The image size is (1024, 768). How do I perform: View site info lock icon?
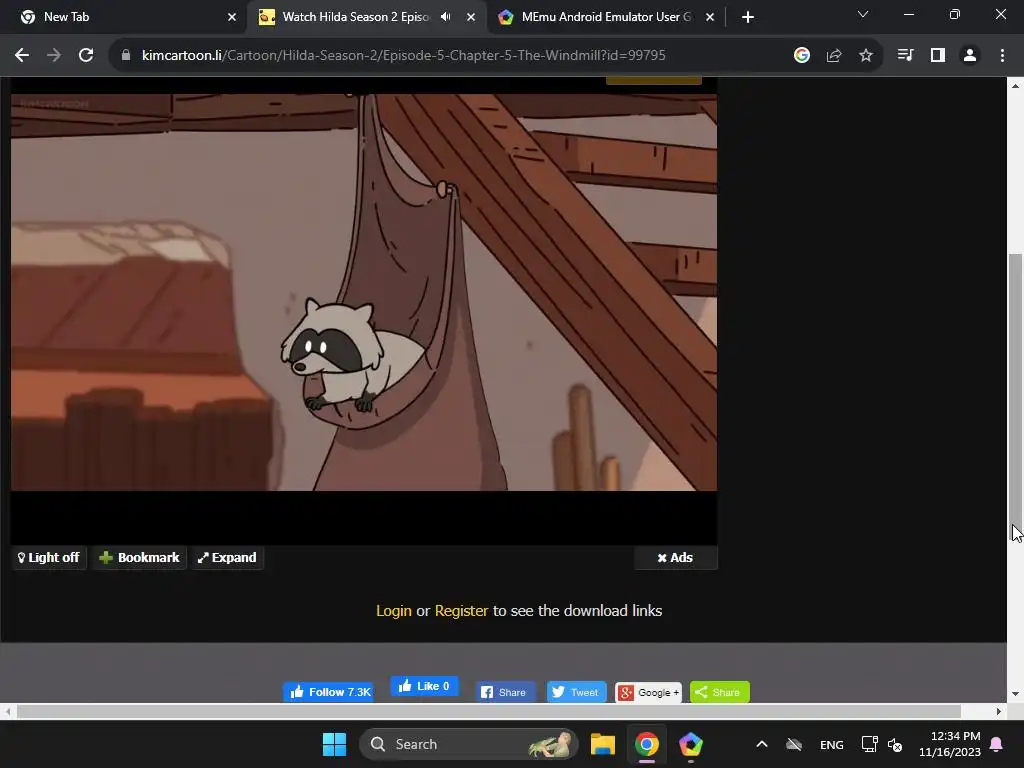tap(126, 56)
